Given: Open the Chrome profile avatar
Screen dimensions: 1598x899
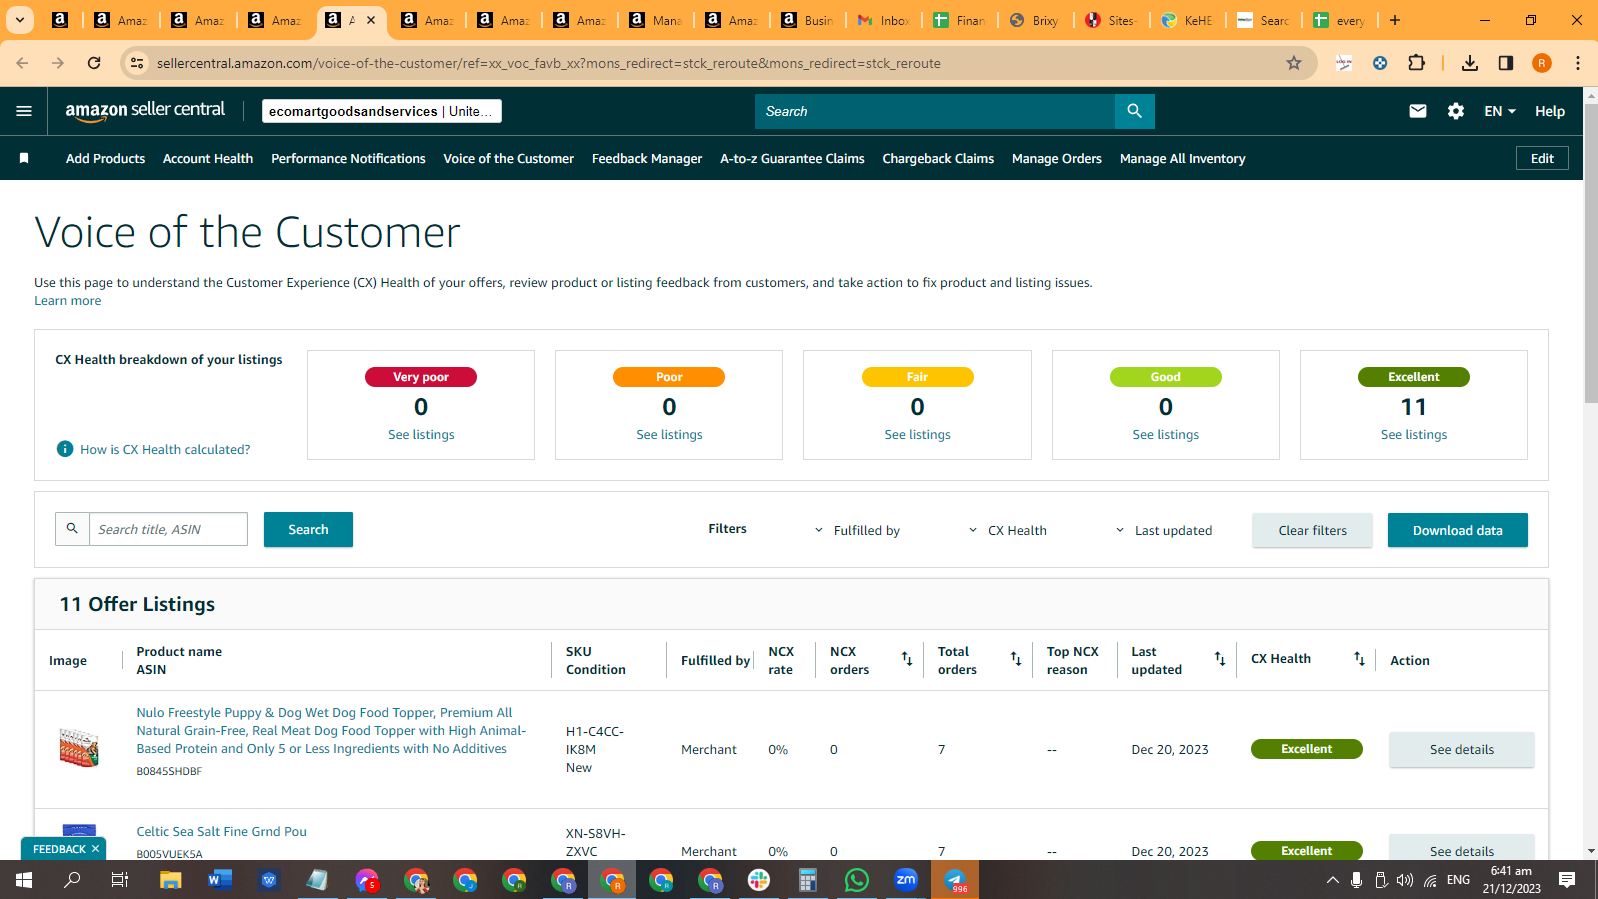Looking at the screenshot, I should [x=1542, y=63].
